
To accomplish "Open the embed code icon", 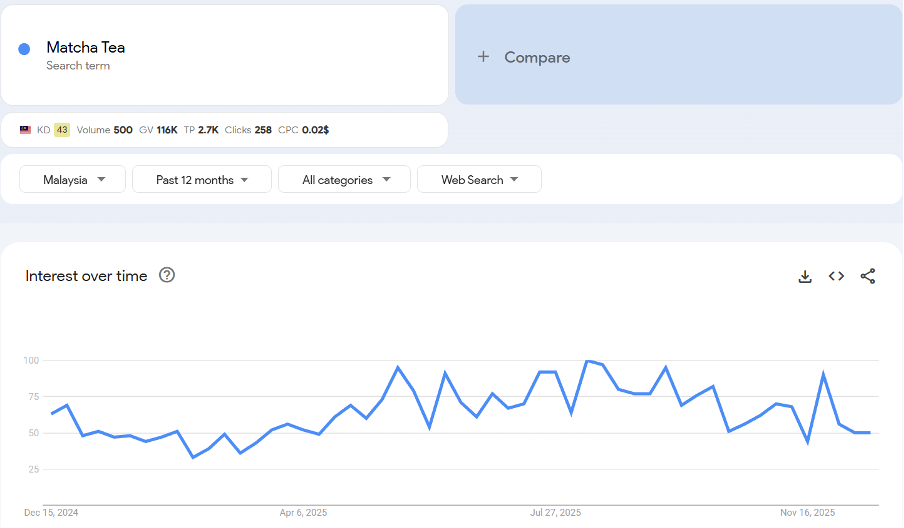I will point(836,277).
